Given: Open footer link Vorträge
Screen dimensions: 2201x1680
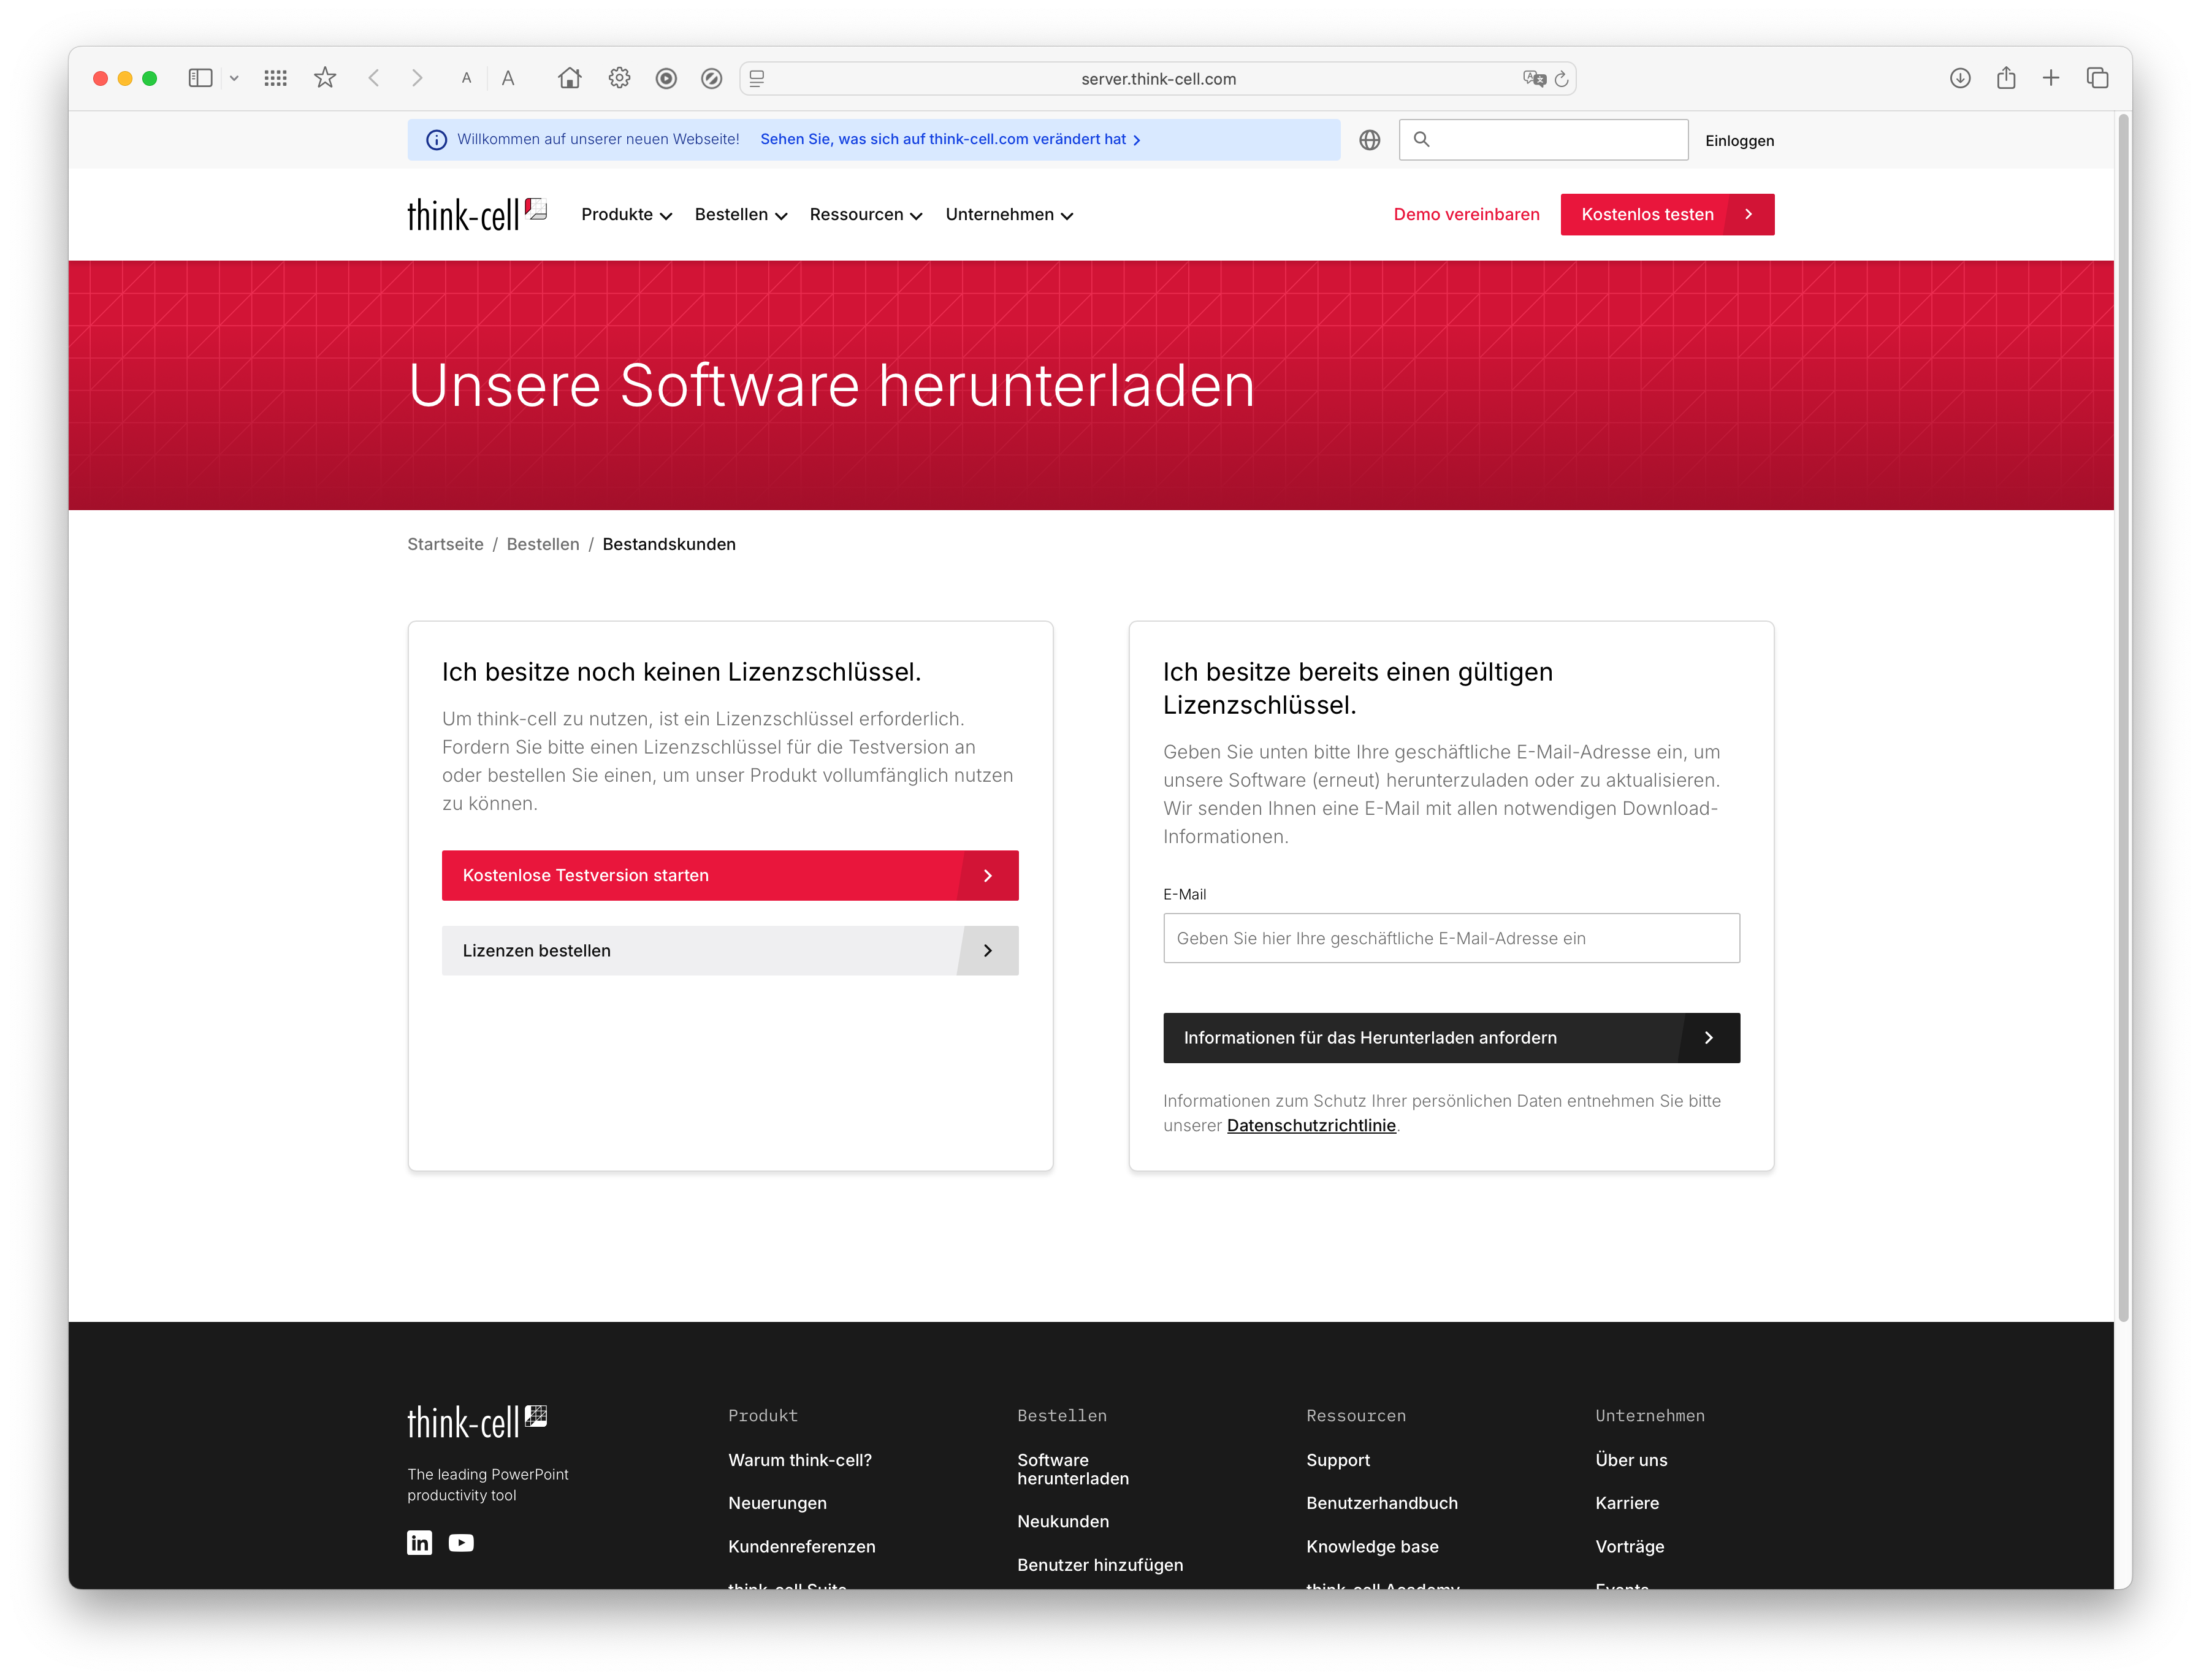Looking at the screenshot, I should [x=1630, y=1546].
